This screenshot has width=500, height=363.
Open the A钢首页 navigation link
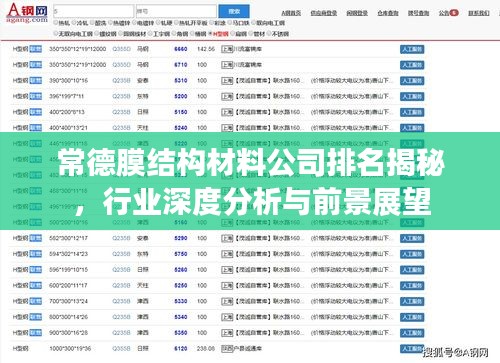tap(291, 13)
